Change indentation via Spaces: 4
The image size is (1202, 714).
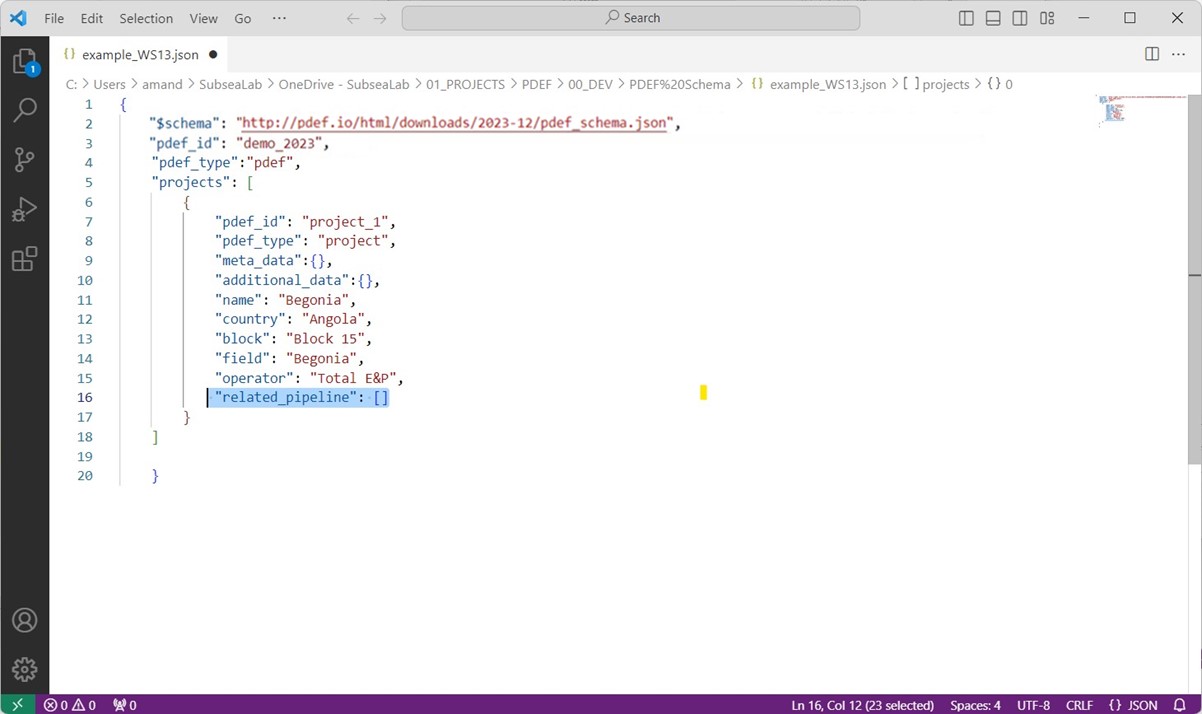tap(975, 705)
